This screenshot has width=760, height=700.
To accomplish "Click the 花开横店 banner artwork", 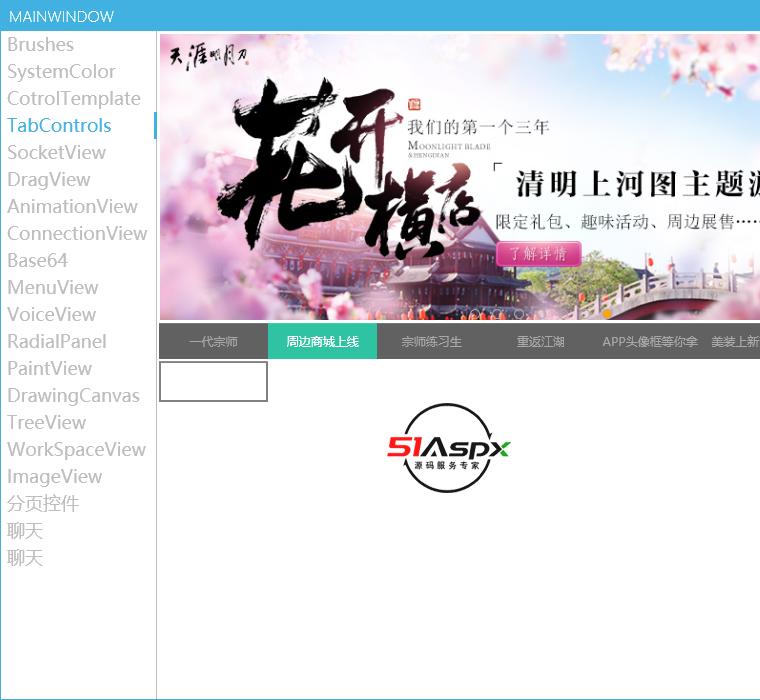I will [x=349, y=170].
